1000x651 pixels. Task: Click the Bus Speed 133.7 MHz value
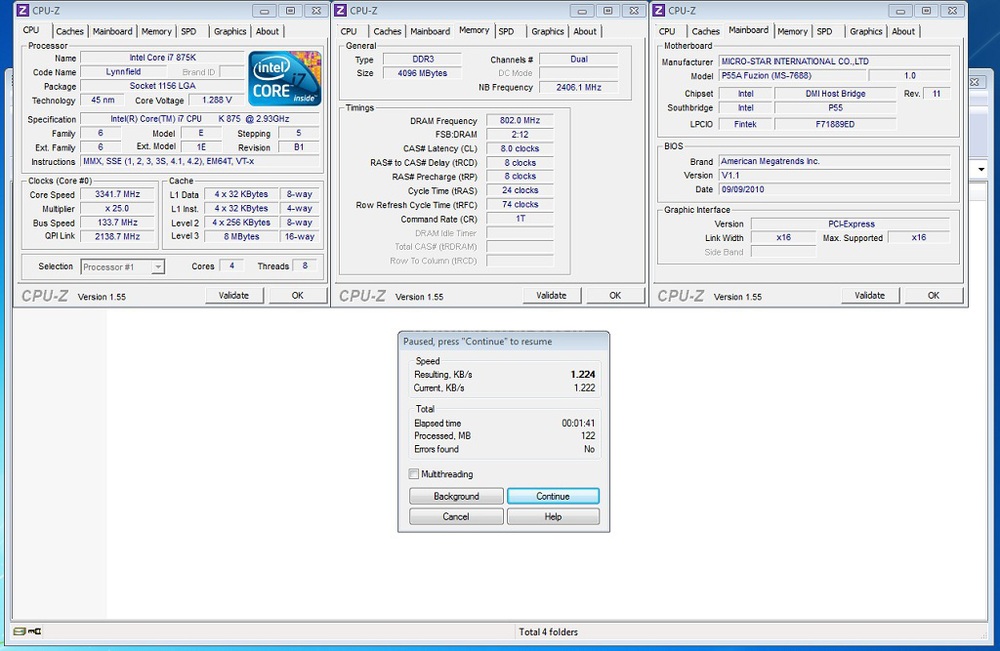(117, 223)
